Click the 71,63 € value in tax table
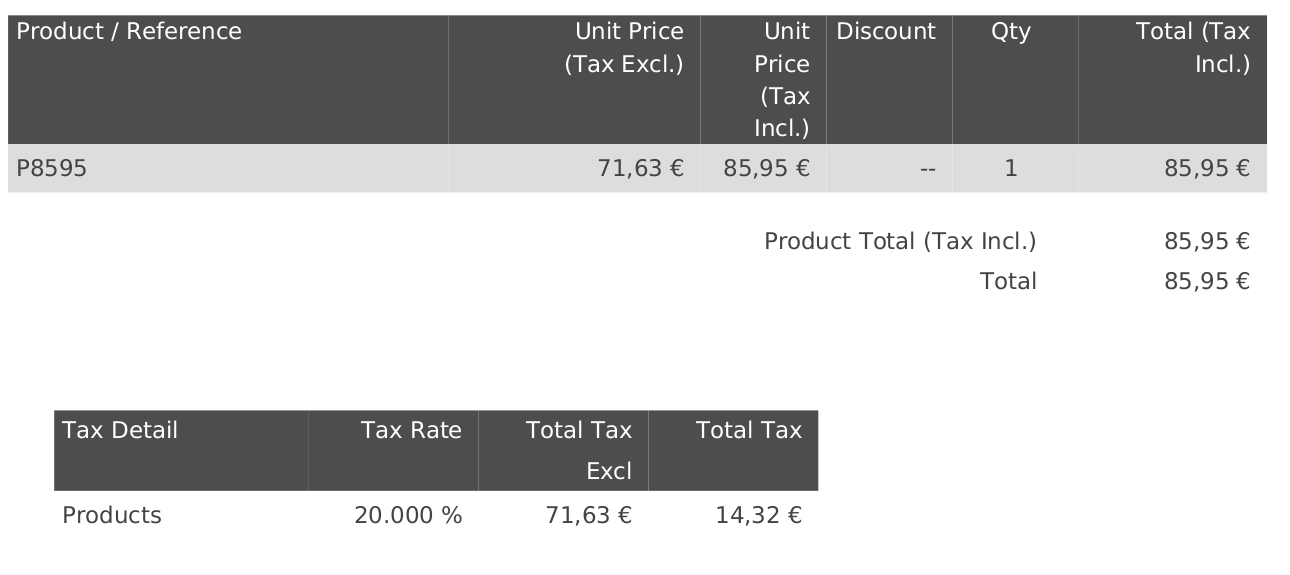This screenshot has height=575, width=1290. pyautogui.click(x=588, y=515)
